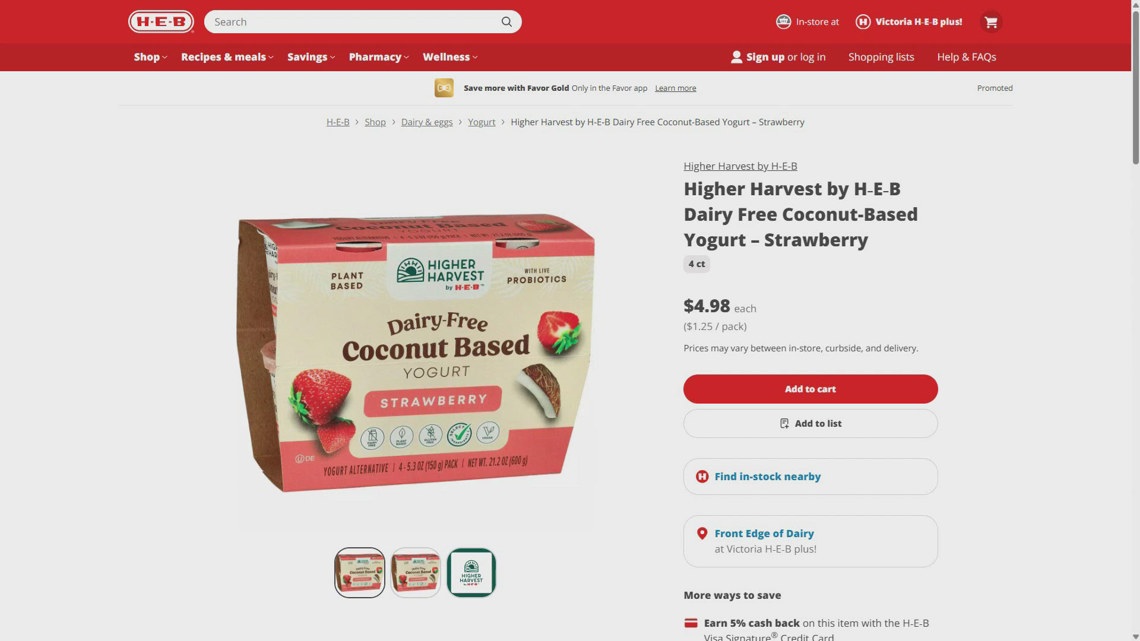Click the Favor Gold promo icon
Screen dimensions: 1140x641
444,88
